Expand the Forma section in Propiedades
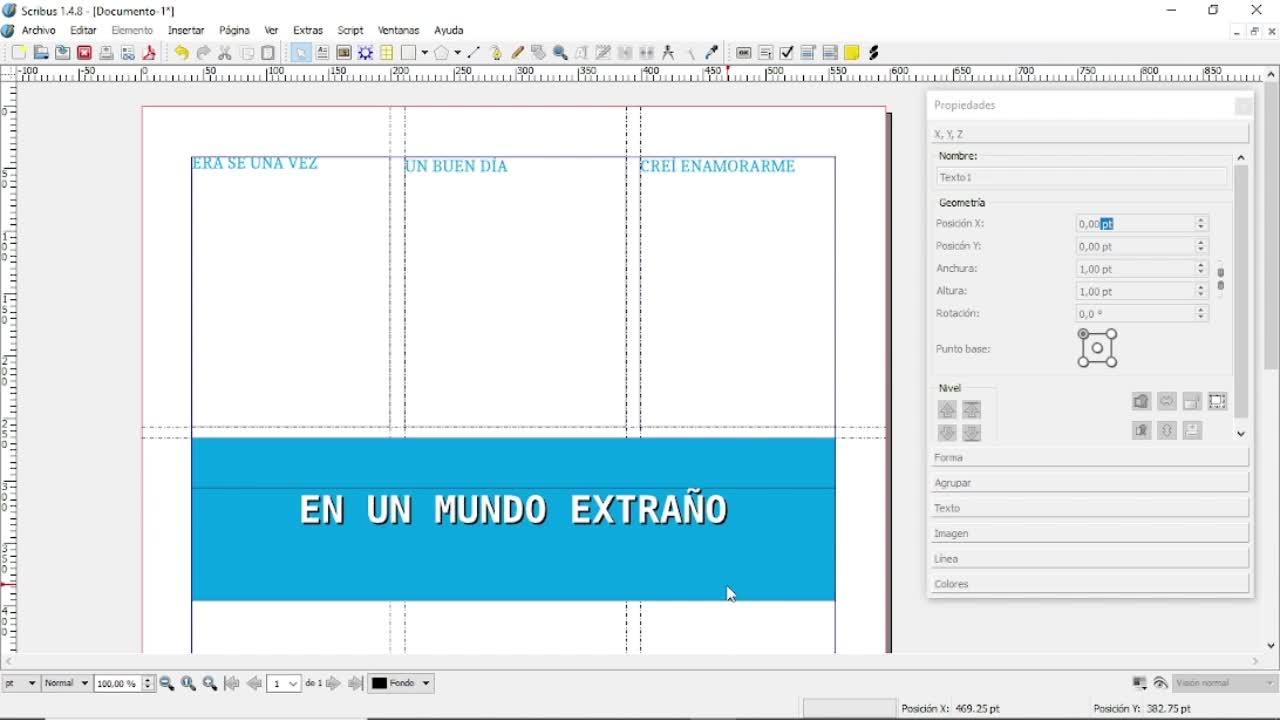Screen dimensions: 1280x720 [1089, 458]
